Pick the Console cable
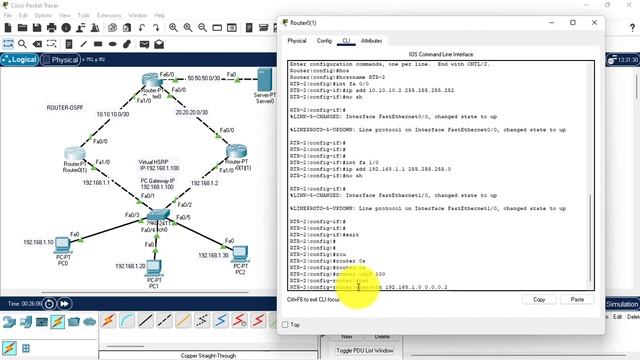 [x=127, y=321]
